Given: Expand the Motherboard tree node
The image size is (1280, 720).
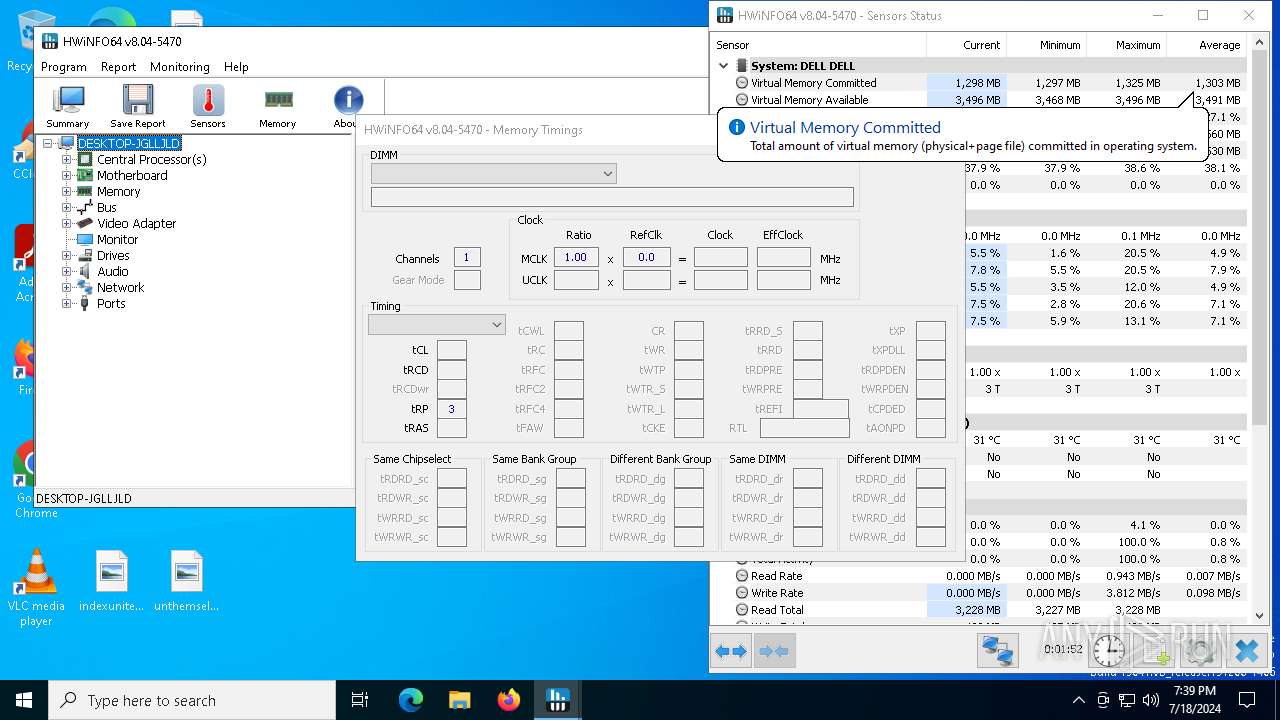Looking at the screenshot, I should [x=67, y=175].
